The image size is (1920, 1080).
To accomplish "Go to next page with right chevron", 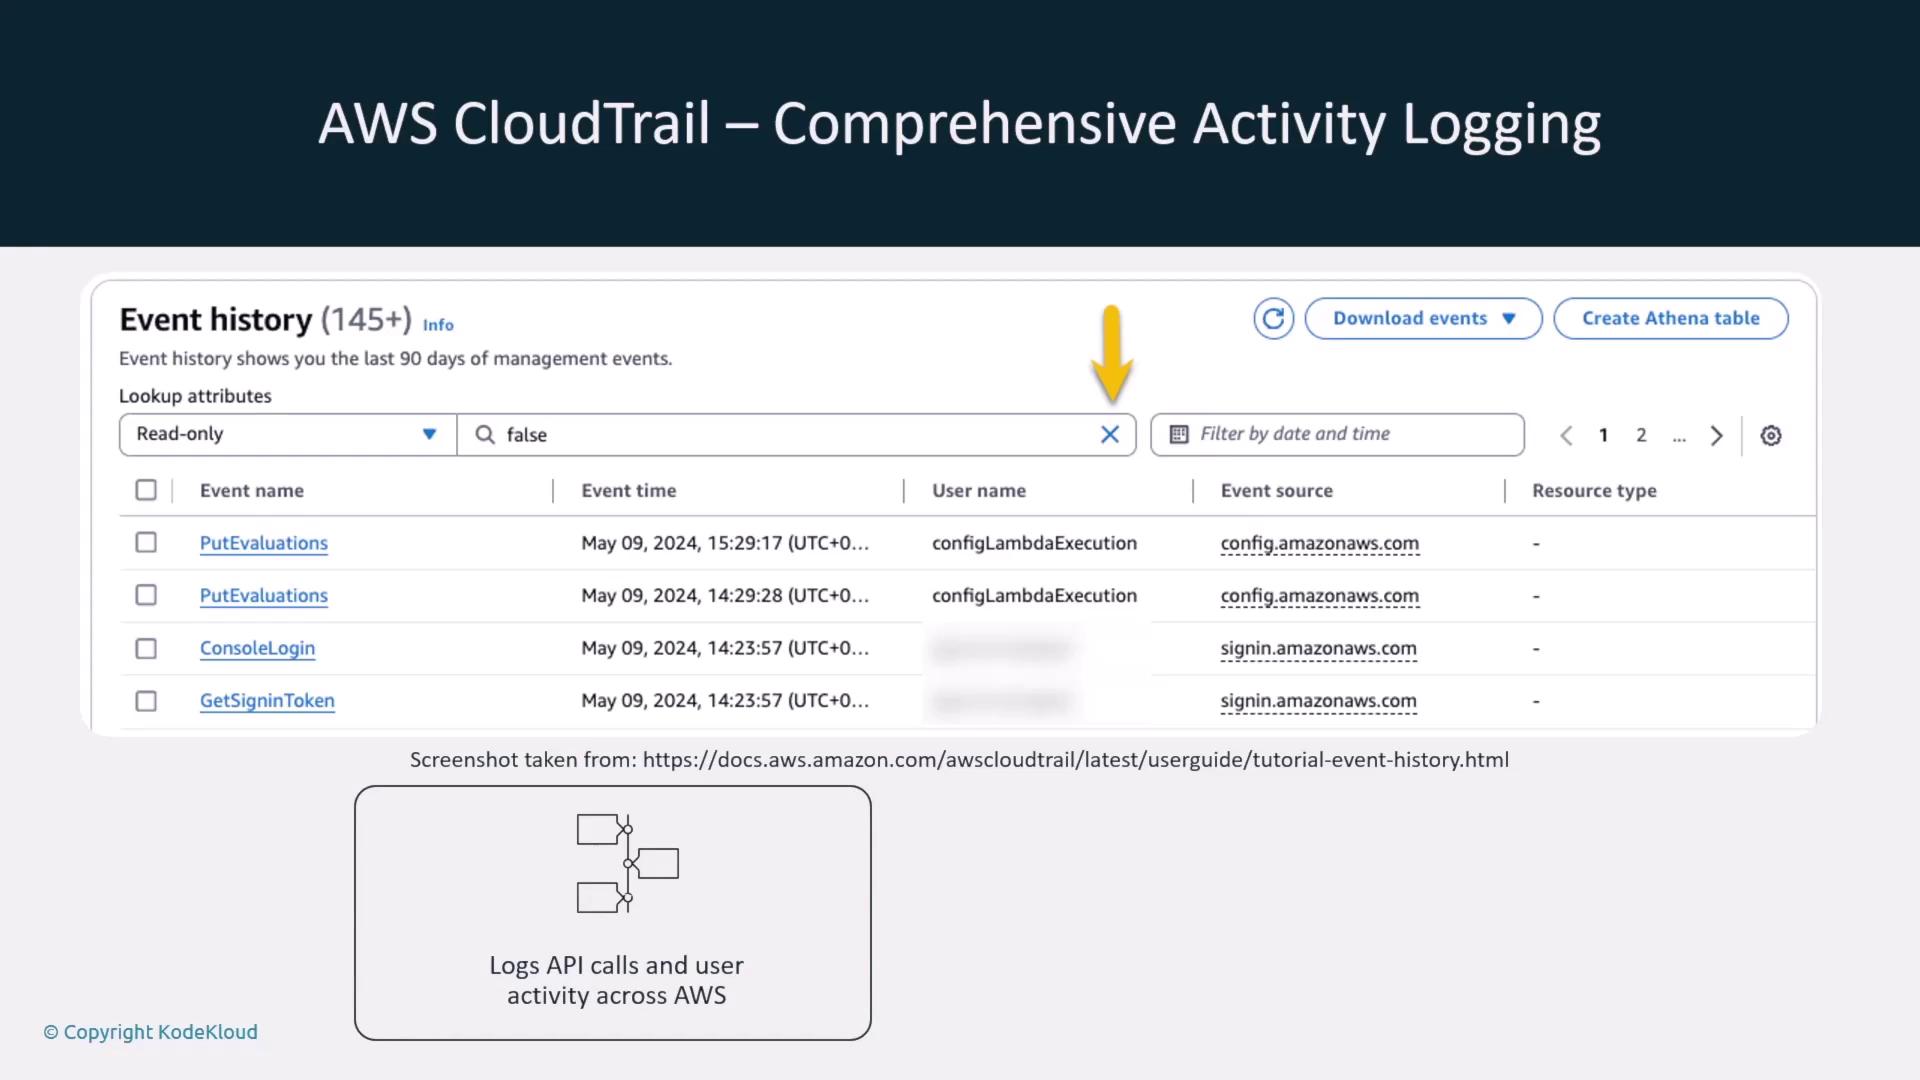I will 1716,436.
